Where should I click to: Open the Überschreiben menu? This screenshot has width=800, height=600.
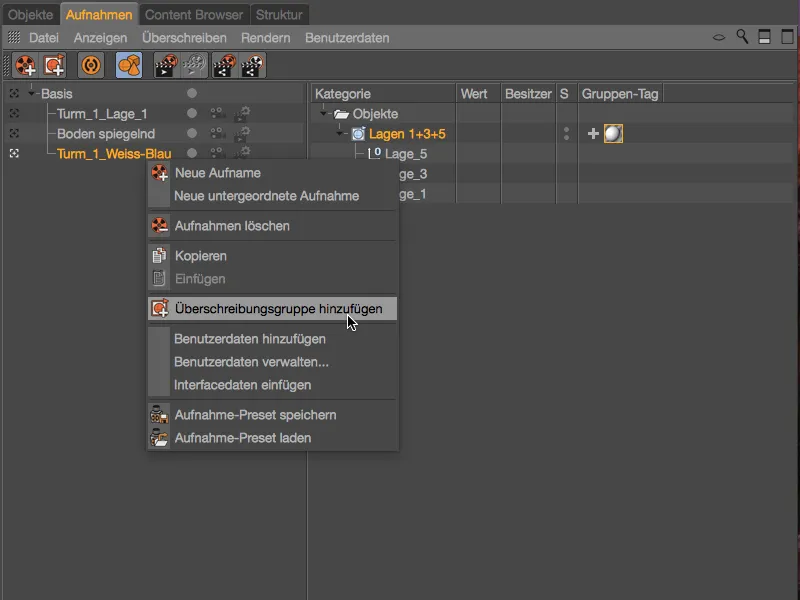(184, 38)
